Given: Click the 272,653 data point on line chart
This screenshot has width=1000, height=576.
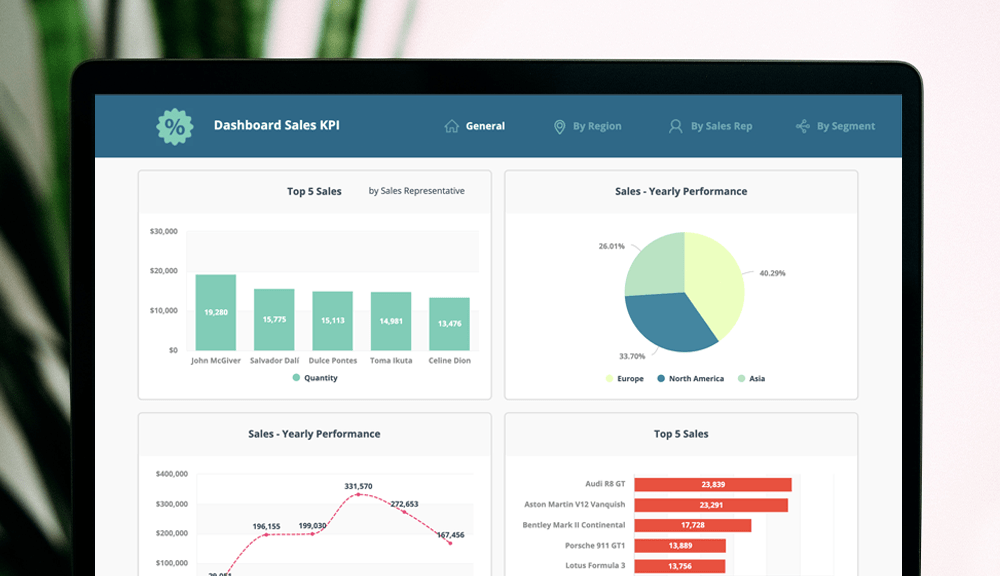Looking at the screenshot, I should point(404,512).
